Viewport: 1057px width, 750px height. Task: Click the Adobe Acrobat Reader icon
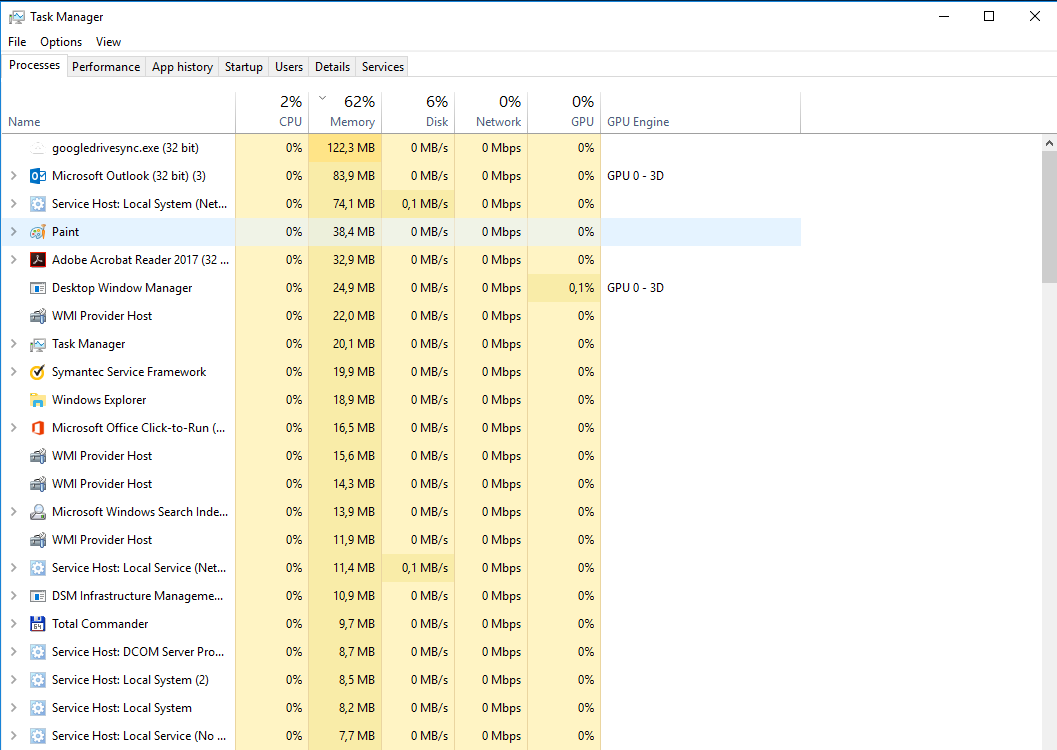click(38, 260)
